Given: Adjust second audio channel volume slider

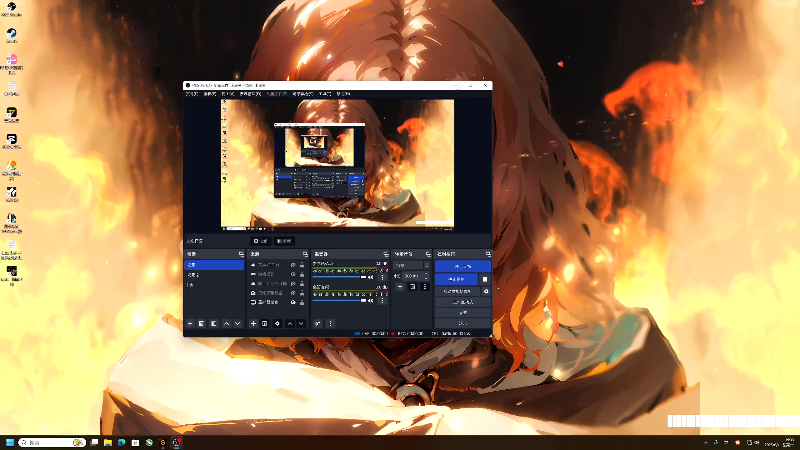Looking at the screenshot, I should tap(339, 301).
